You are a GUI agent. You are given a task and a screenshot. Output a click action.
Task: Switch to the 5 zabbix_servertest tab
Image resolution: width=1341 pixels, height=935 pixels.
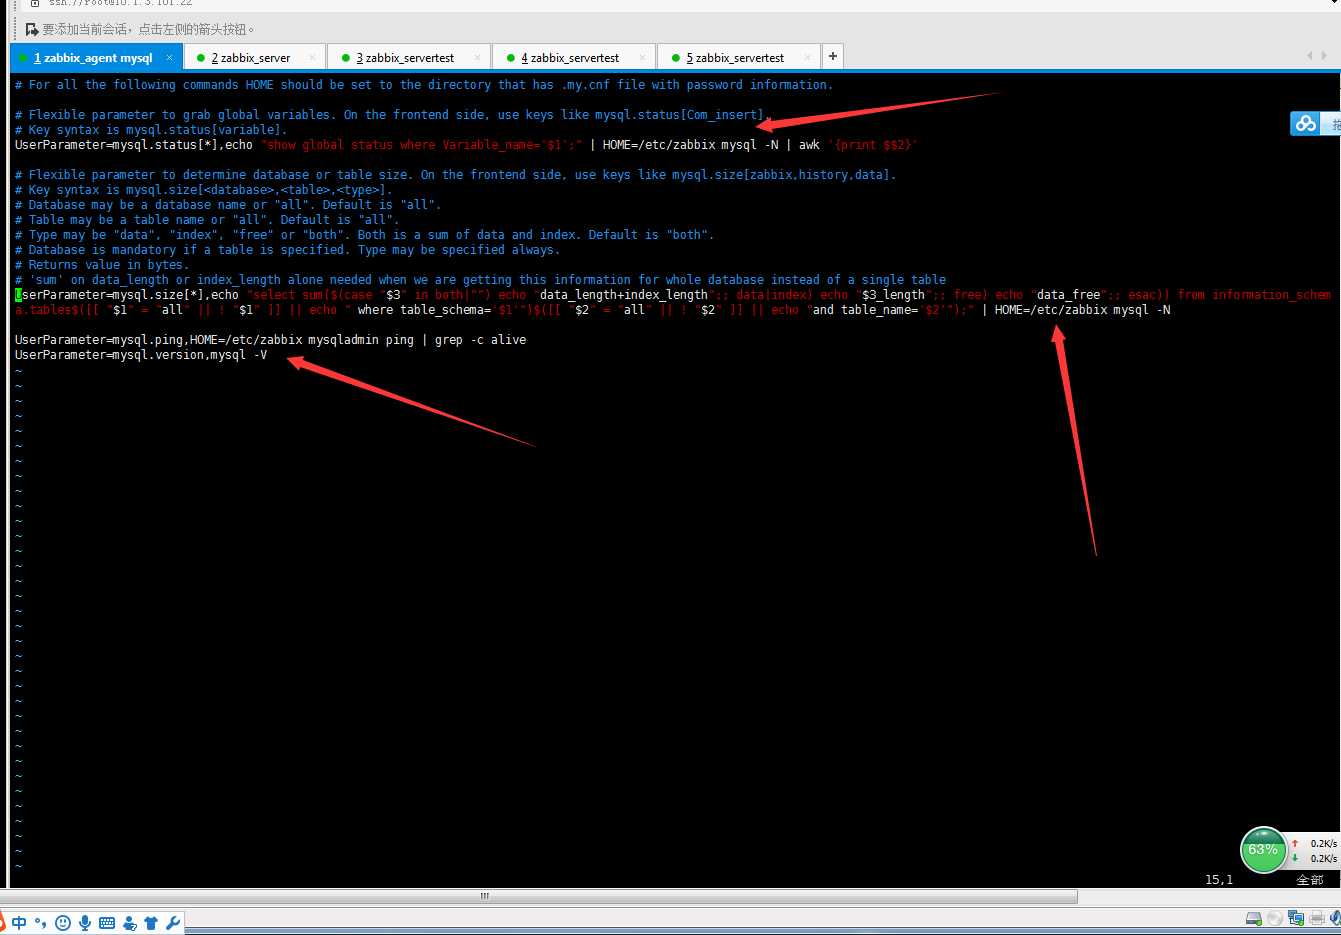point(737,58)
